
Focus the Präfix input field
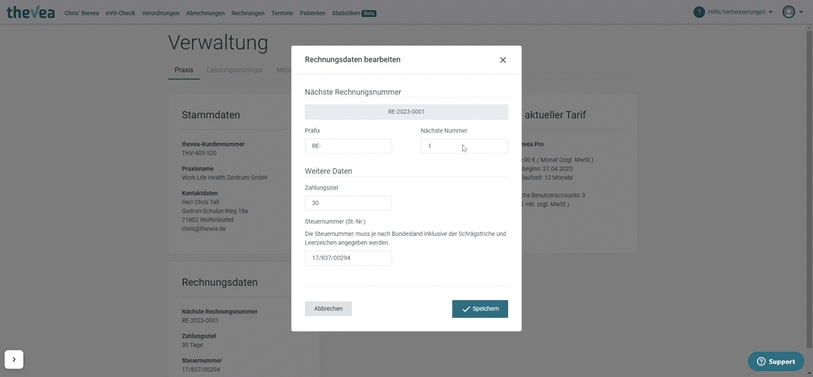(x=348, y=146)
